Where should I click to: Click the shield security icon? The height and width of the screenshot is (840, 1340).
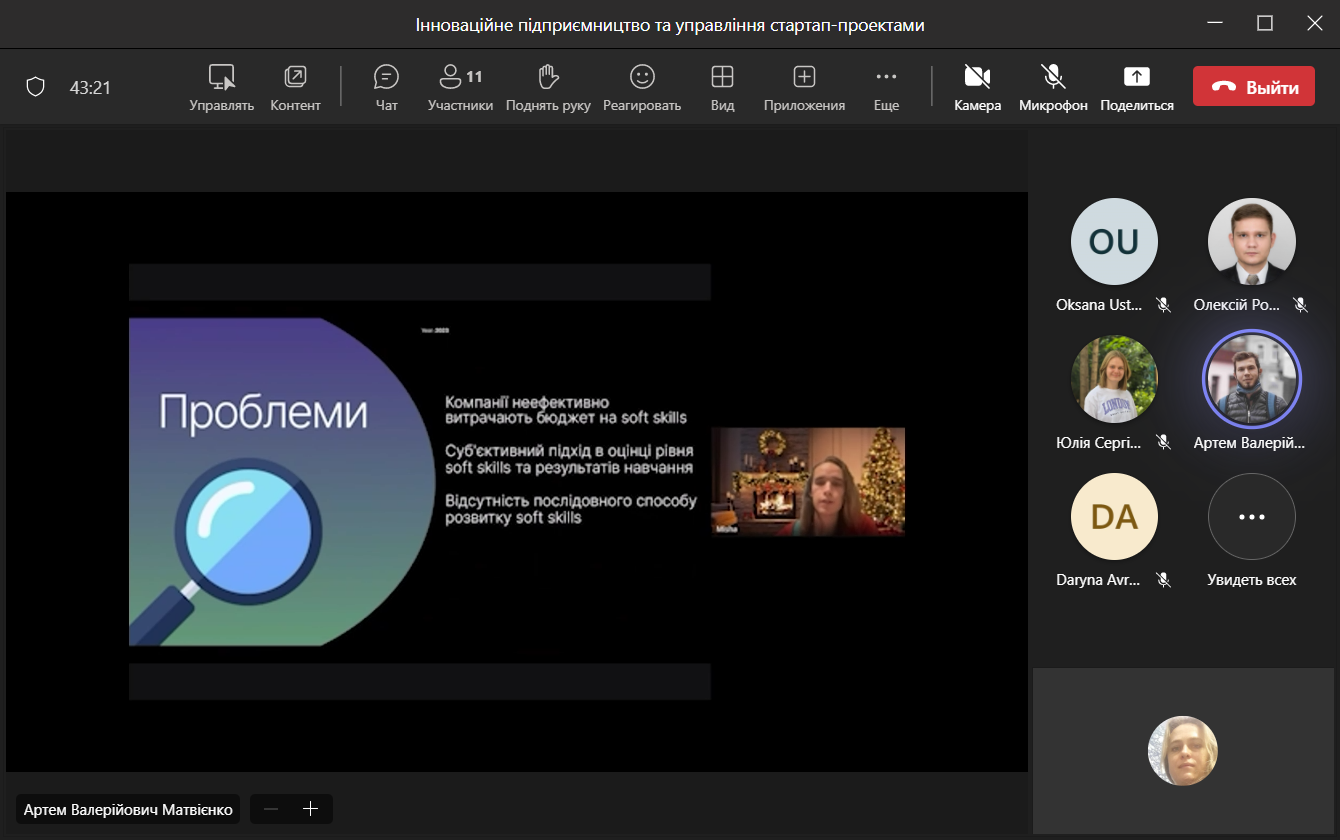tap(36, 87)
